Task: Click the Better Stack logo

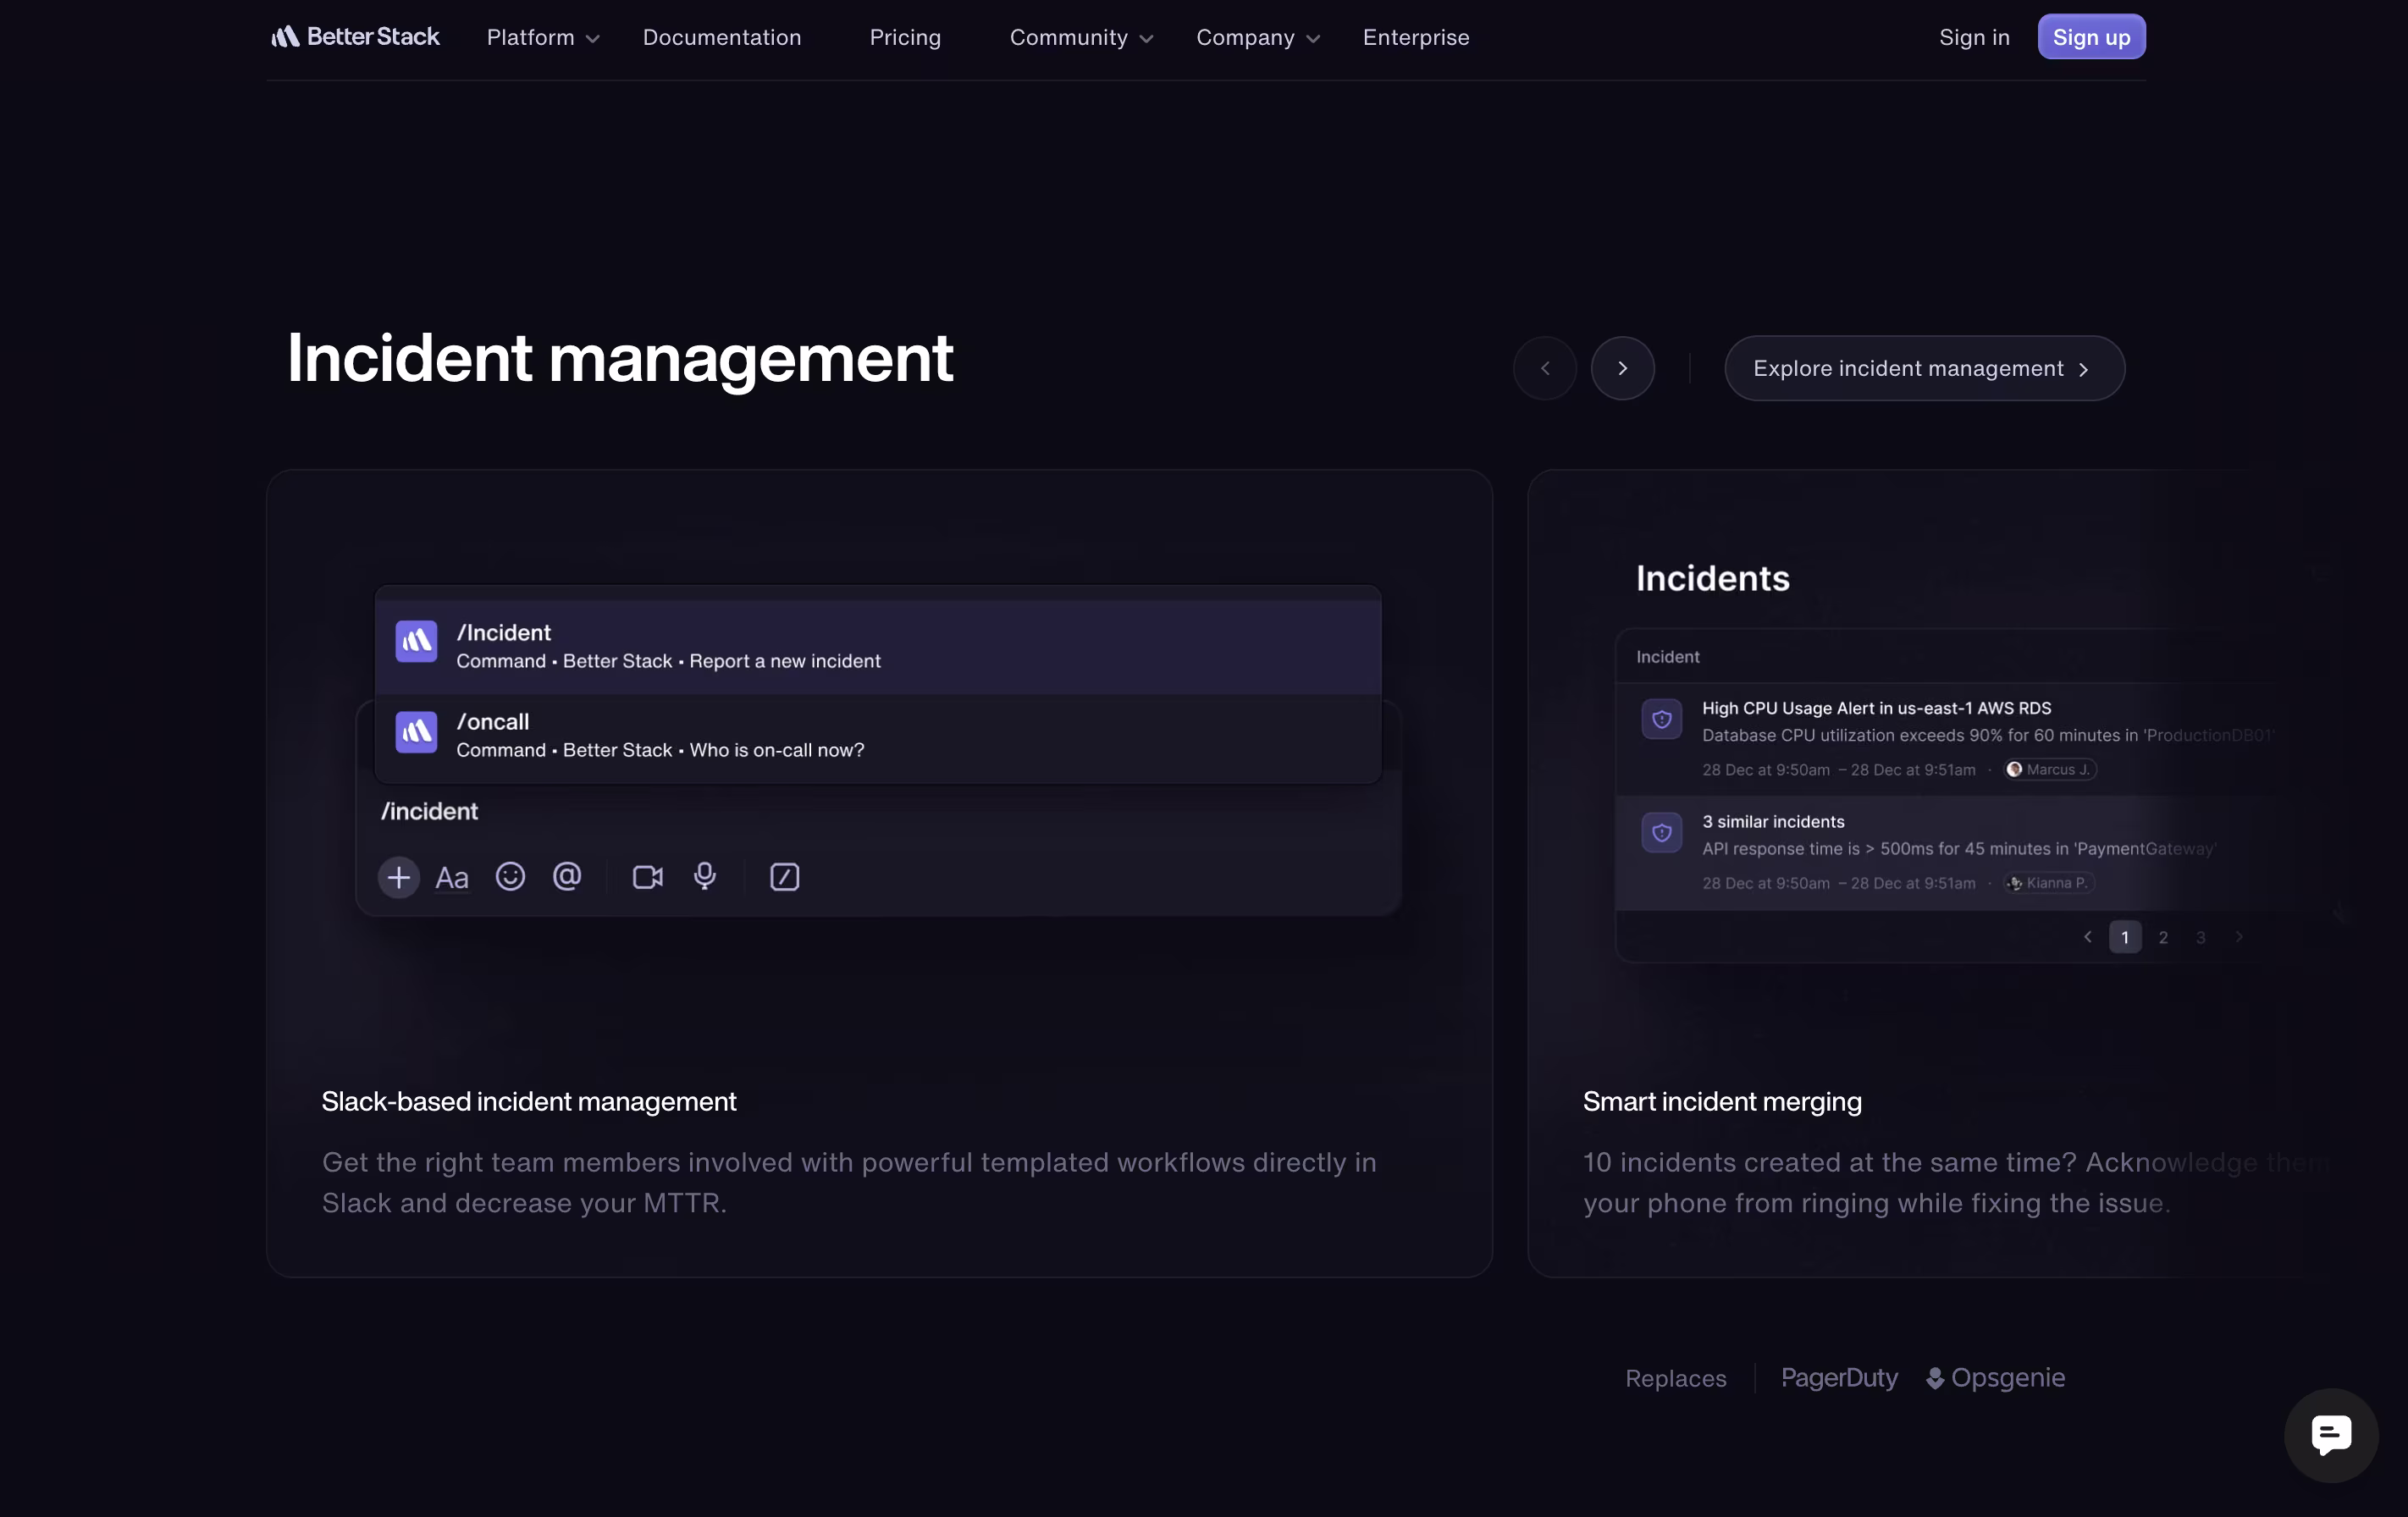Action: tap(355, 37)
